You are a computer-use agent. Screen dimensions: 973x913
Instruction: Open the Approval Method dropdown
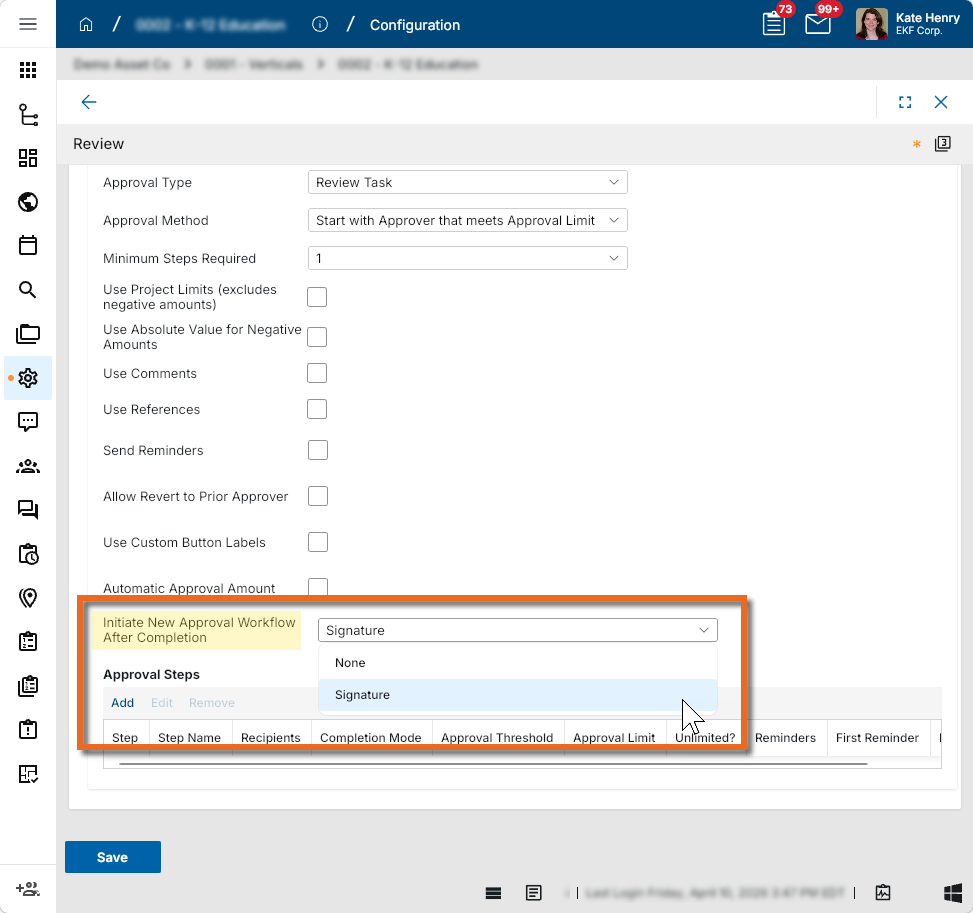[x=467, y=220]
